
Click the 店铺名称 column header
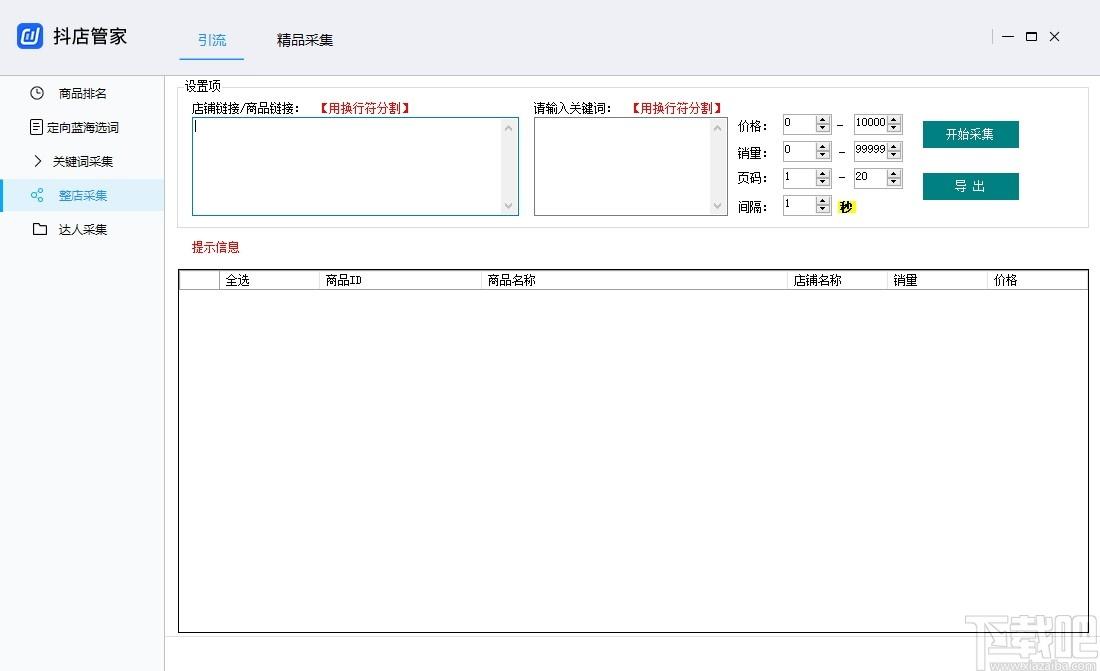[x=838, y=280]
